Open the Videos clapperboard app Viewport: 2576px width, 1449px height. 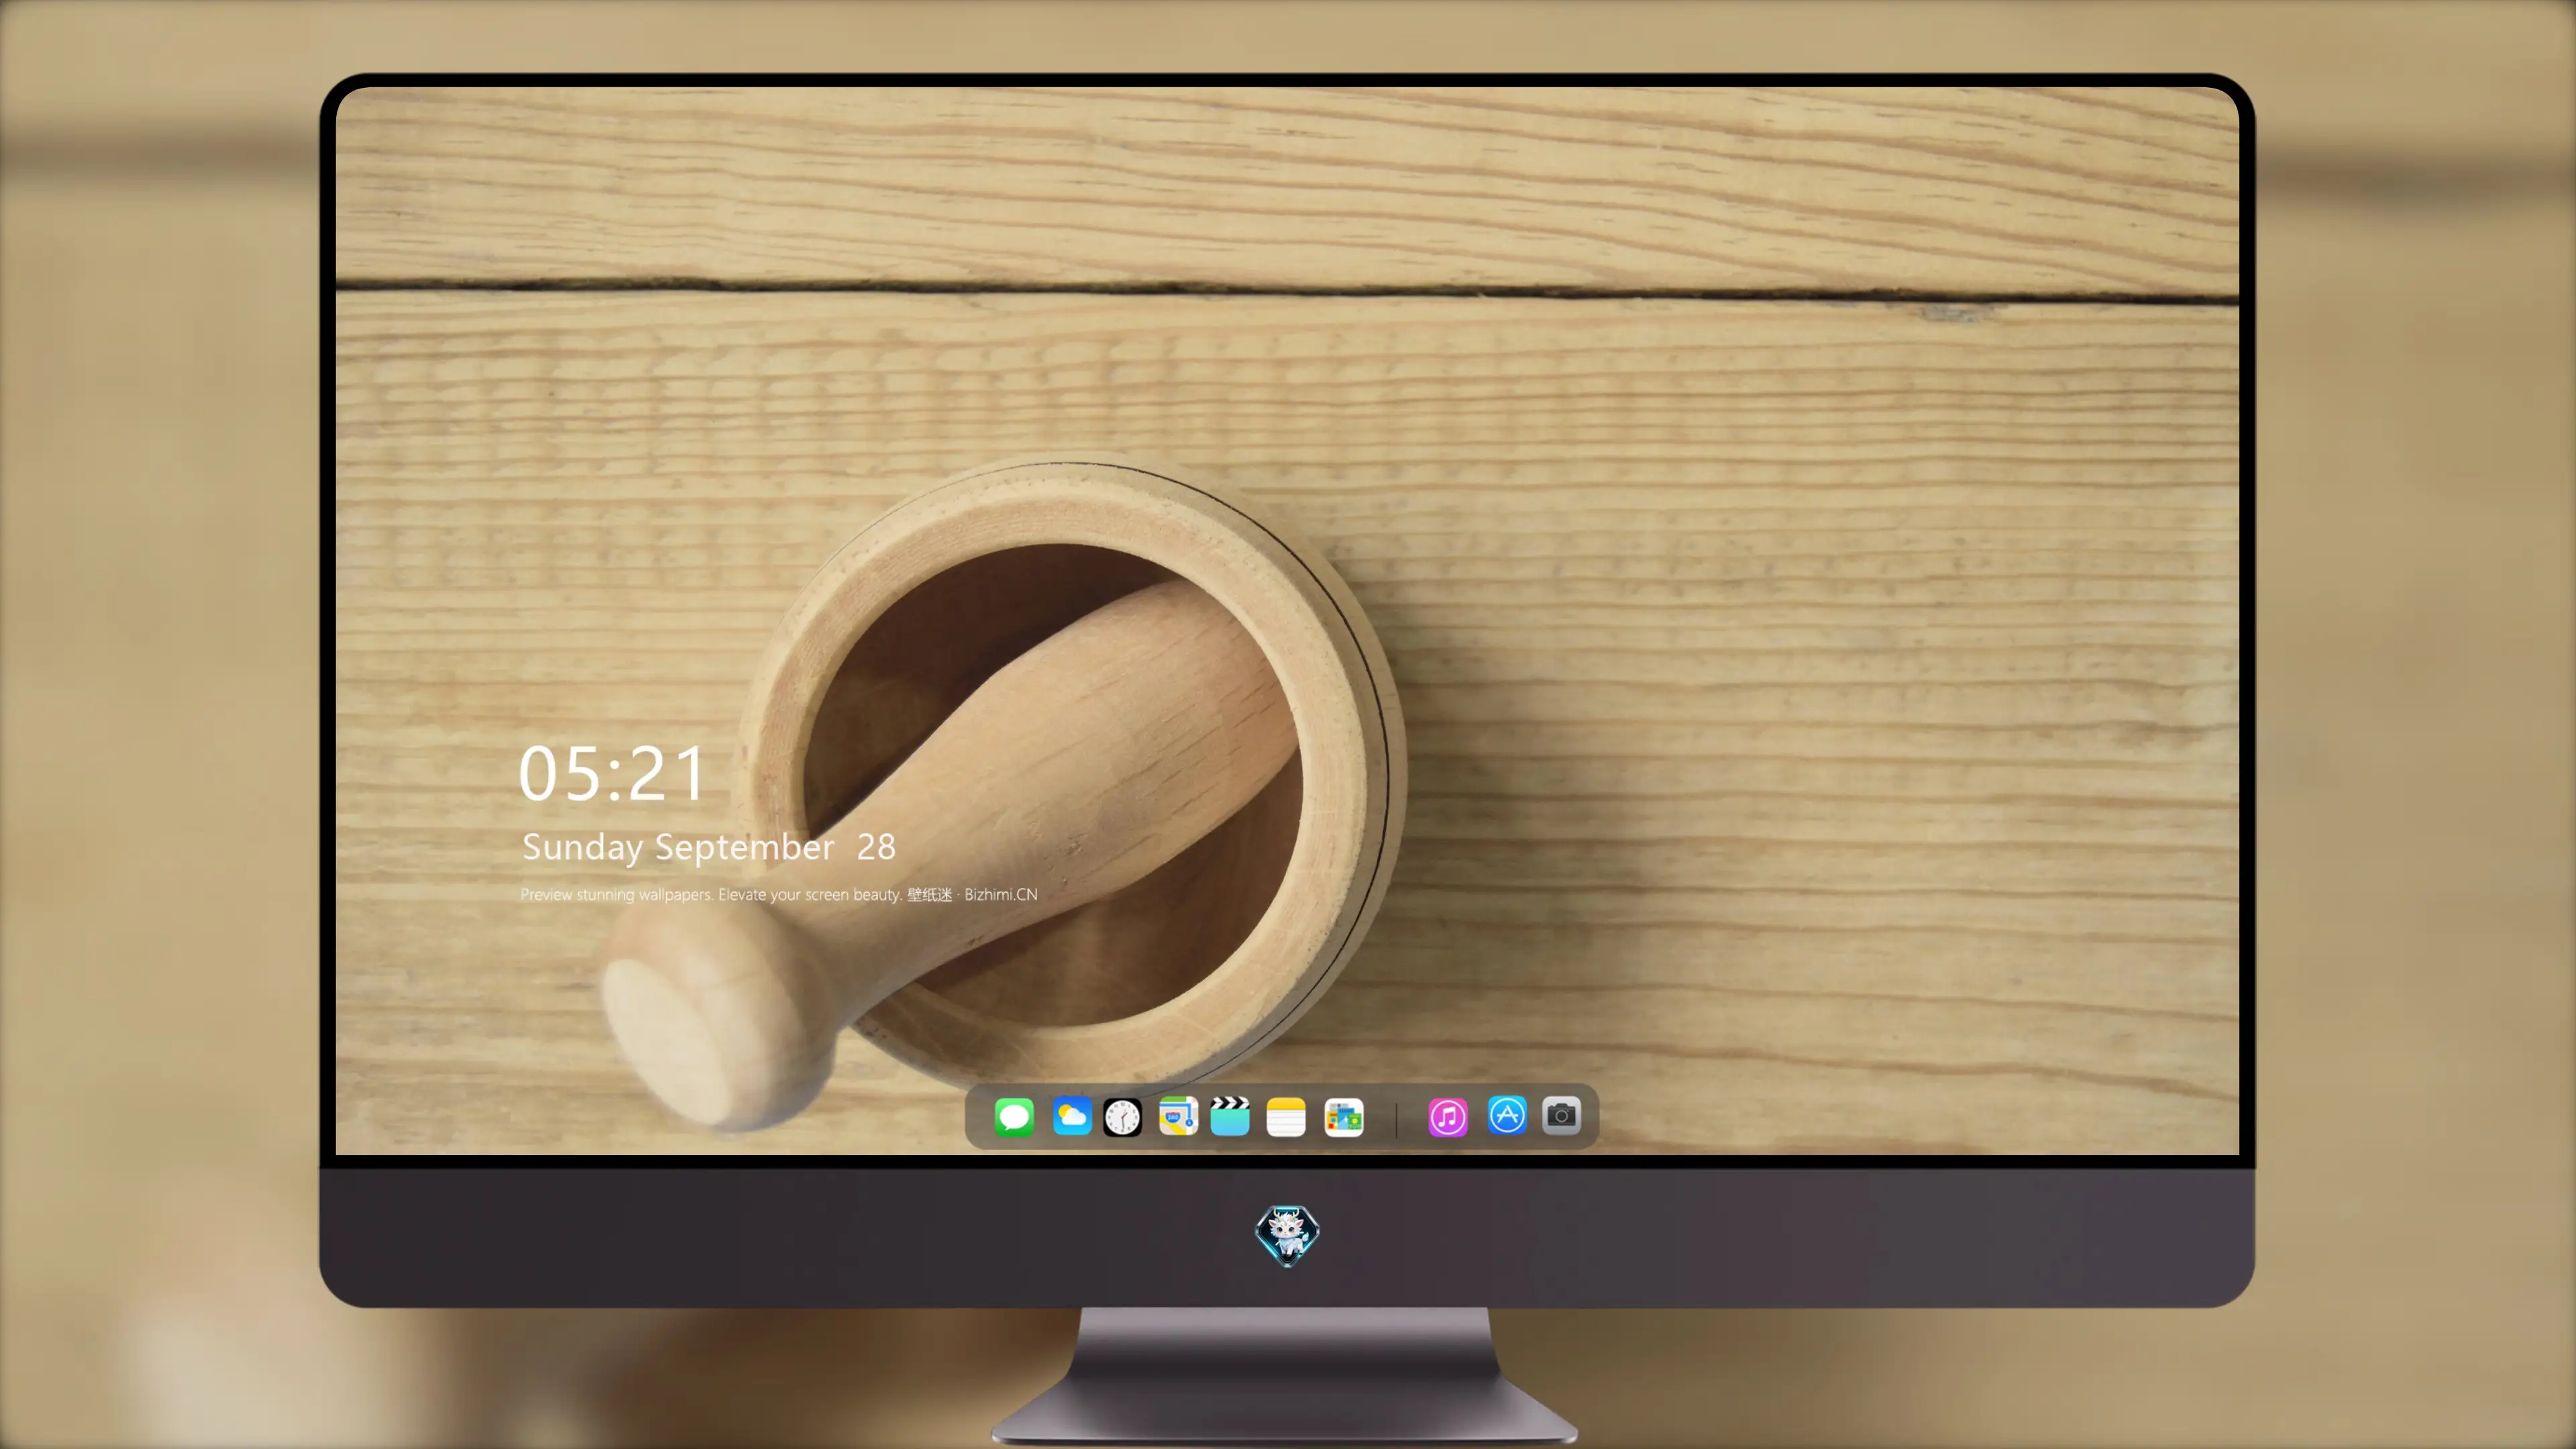point(1230,1116)
